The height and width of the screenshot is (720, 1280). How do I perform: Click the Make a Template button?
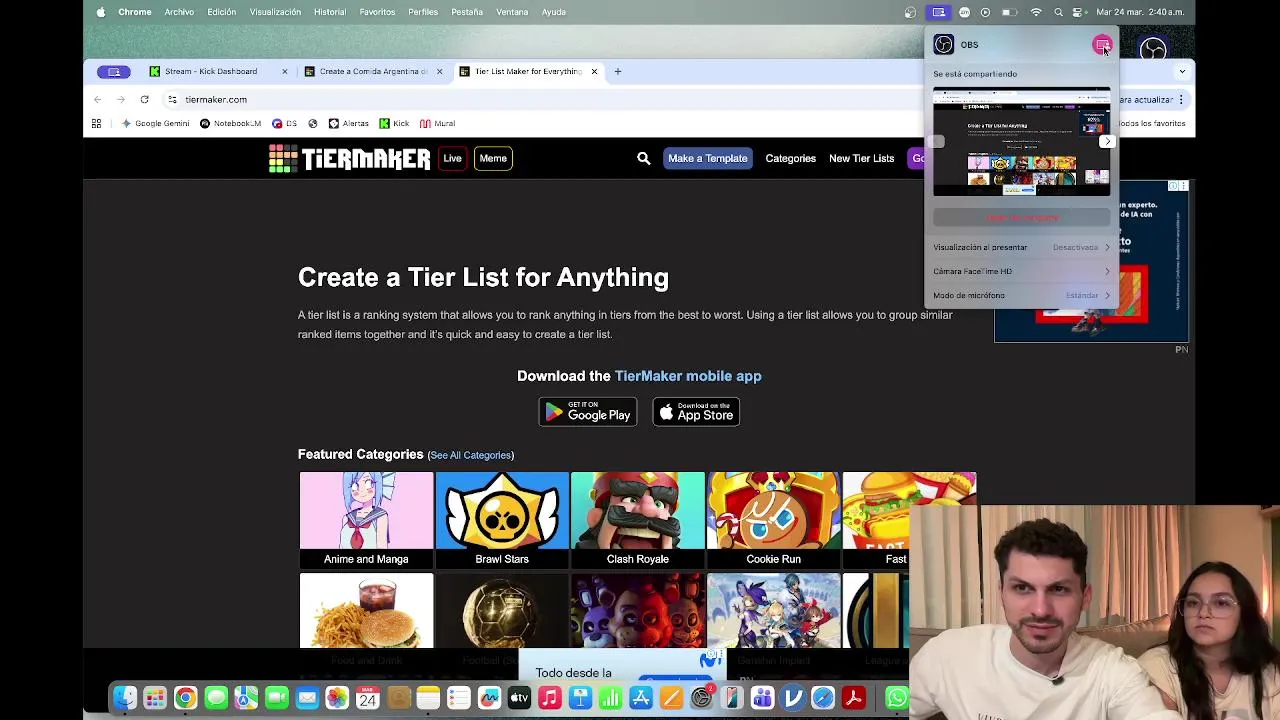click(x=707, y=158)
